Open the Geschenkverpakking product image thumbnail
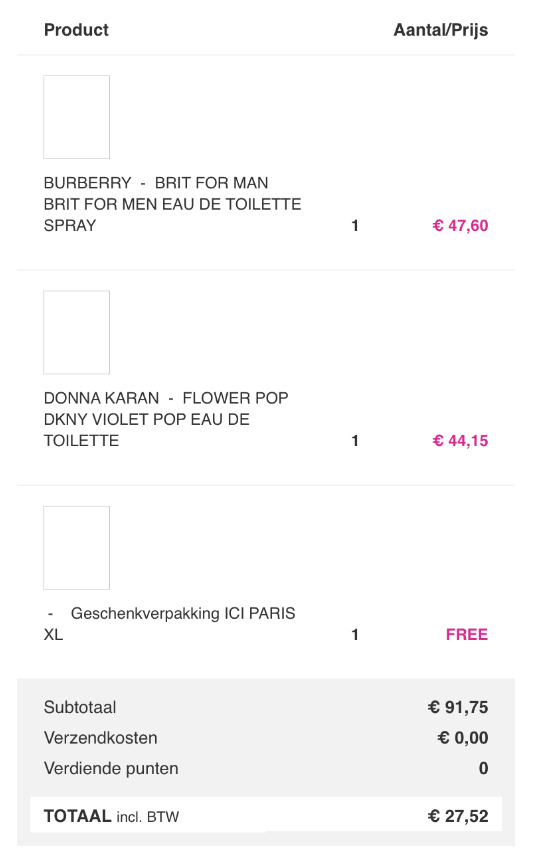Viewport: 544px width, 853px height. [x=77, y=548]
